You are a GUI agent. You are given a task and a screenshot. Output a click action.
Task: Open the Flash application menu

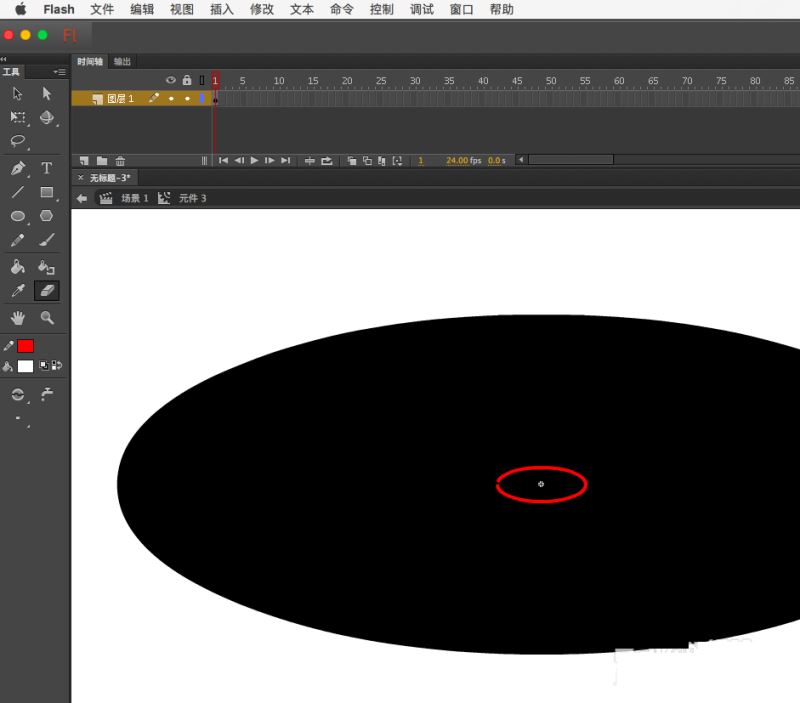(59, 9)
